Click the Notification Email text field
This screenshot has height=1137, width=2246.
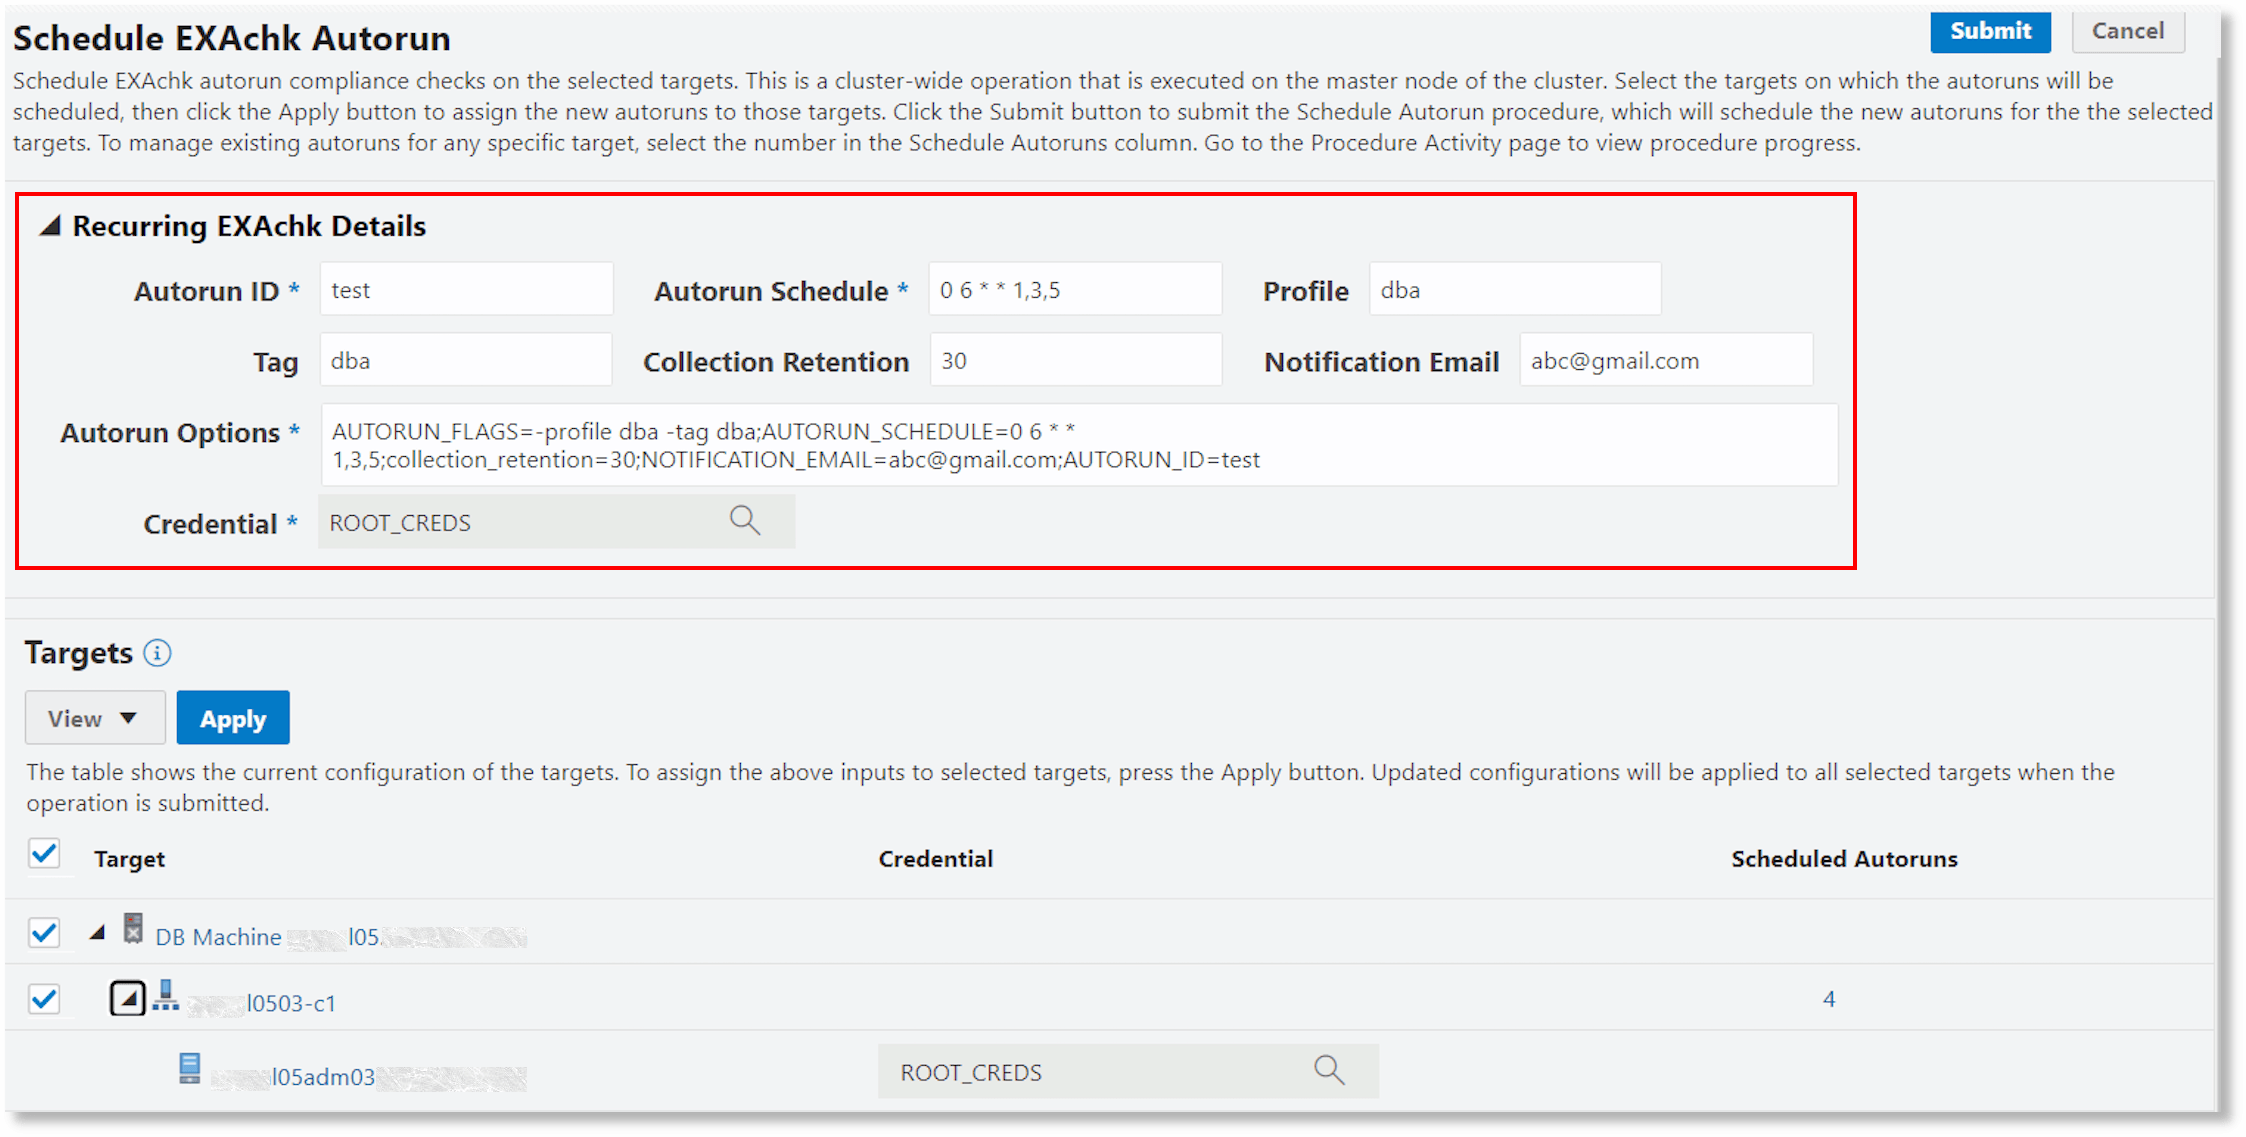coord(1665,361)
